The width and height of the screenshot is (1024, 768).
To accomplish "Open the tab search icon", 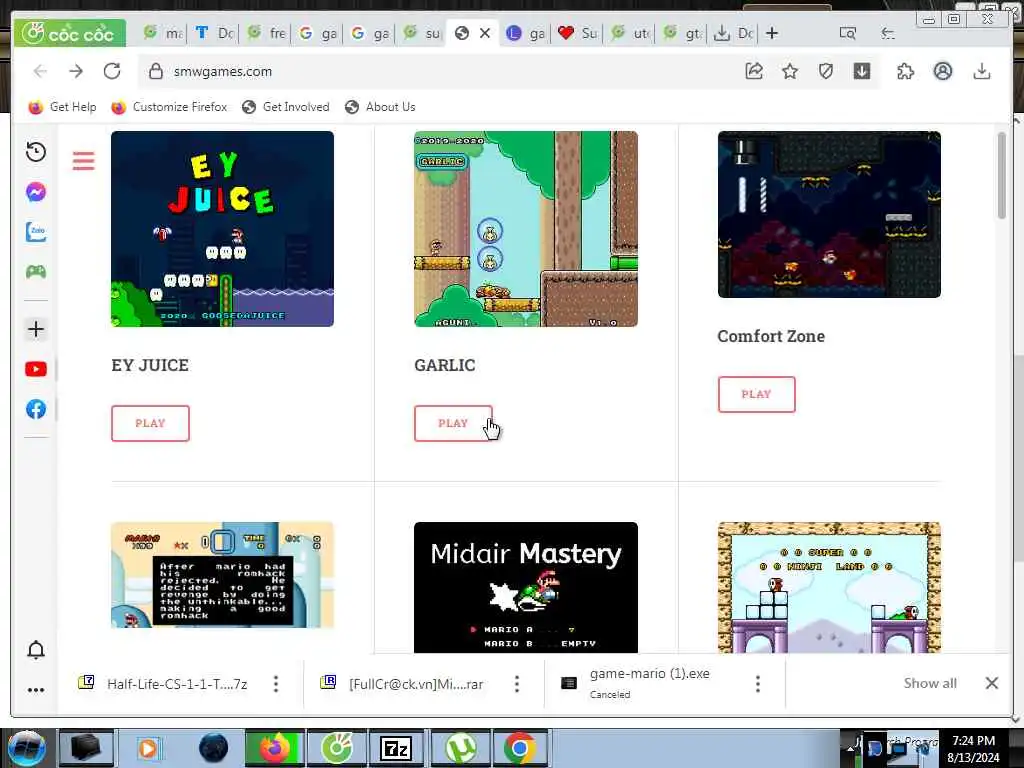I will [848, 33].
